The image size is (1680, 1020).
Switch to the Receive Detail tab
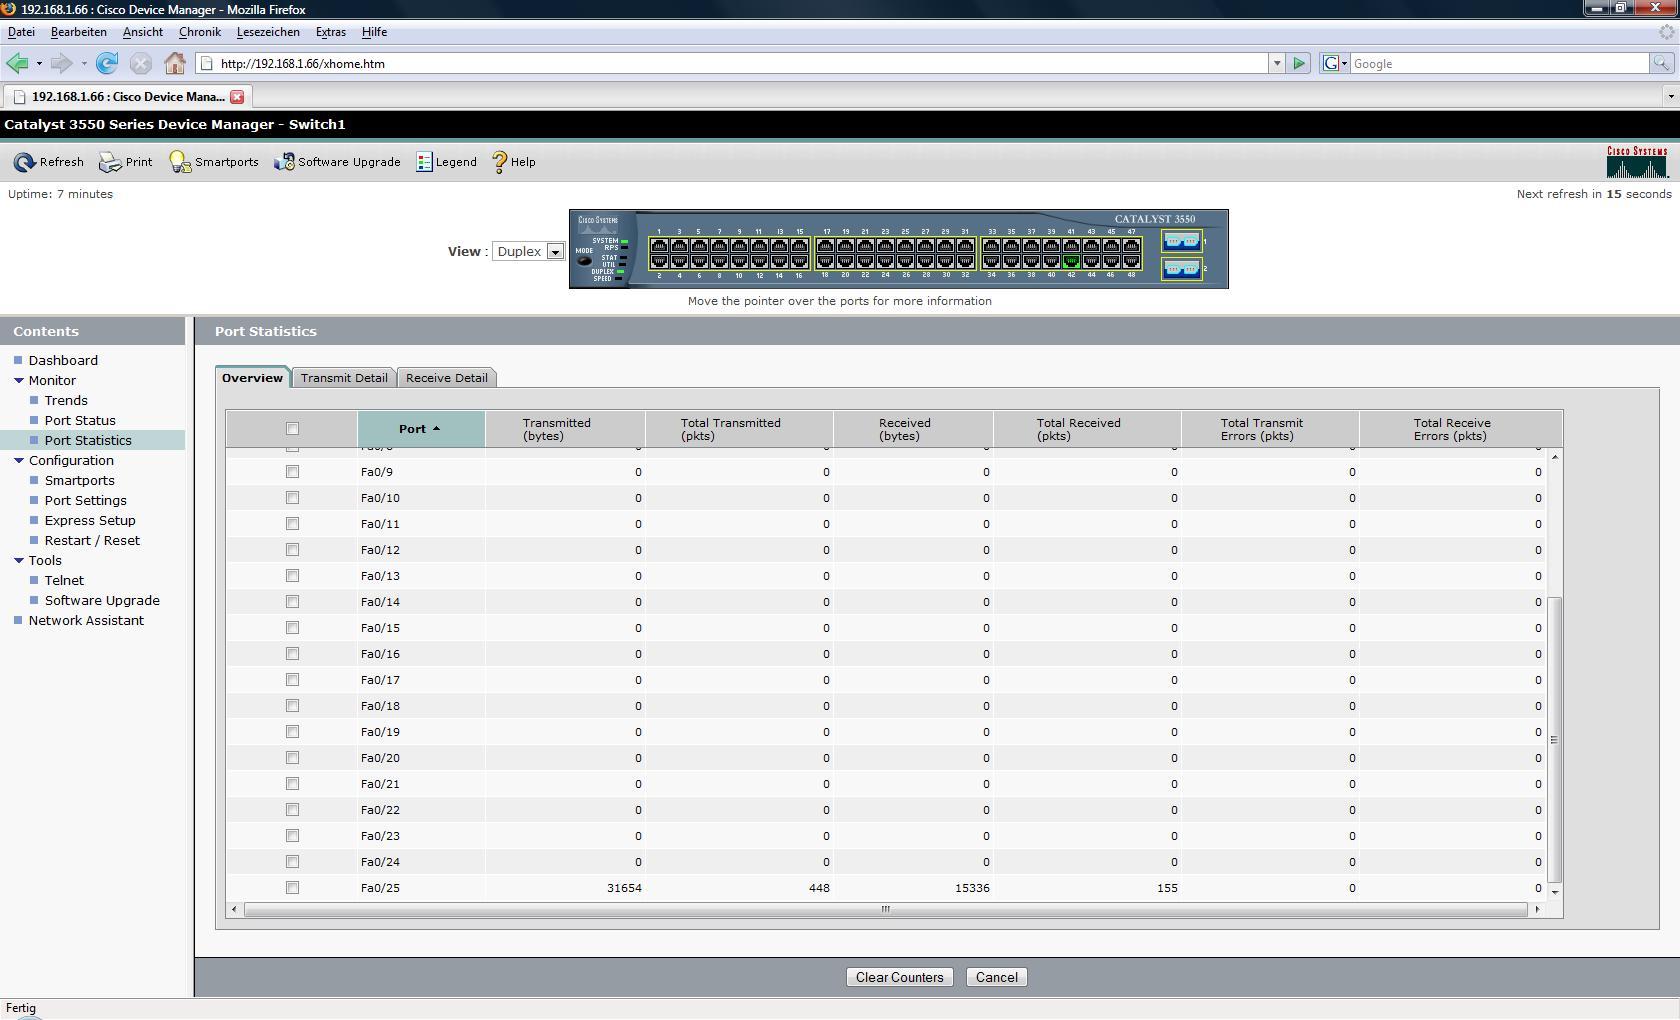(x=447, y=378)
